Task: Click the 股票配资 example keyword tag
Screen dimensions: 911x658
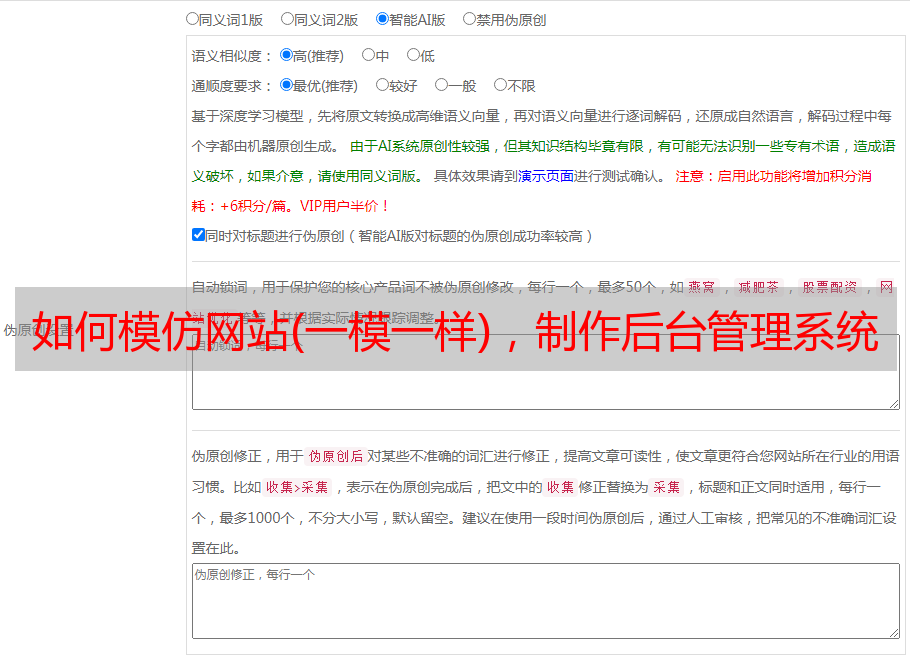Action: 829,287
